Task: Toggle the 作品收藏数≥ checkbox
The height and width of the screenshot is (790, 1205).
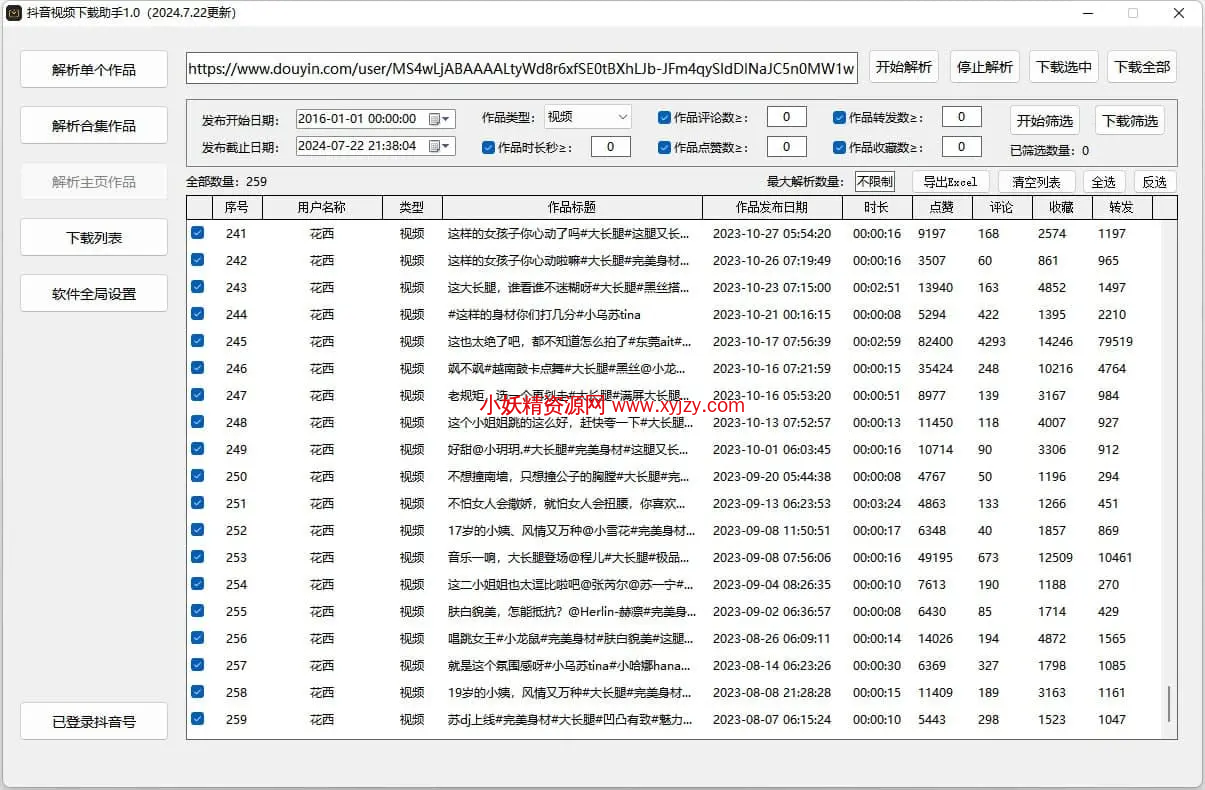Action: point(839,147)
